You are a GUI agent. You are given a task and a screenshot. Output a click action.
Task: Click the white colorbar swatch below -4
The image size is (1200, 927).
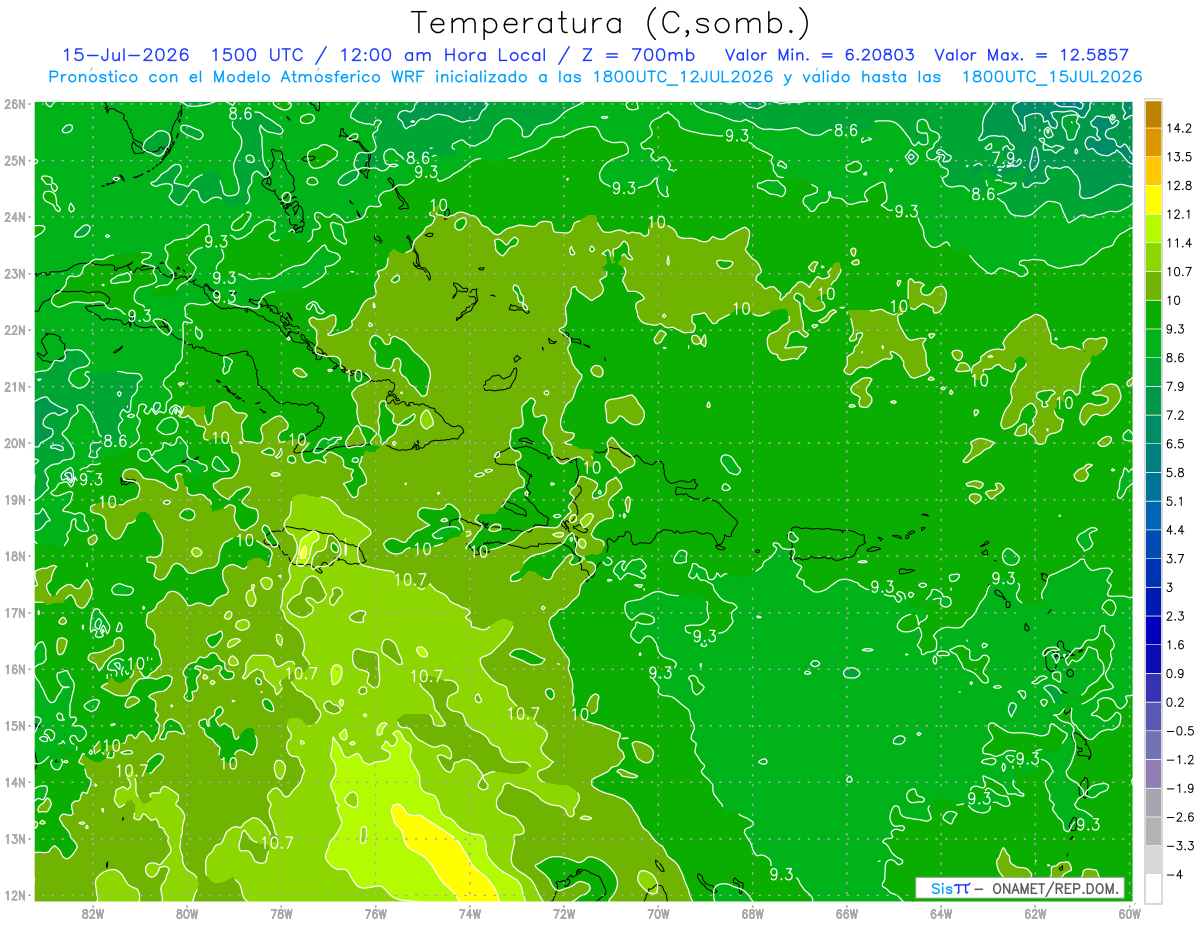(x=1153, y=888)
